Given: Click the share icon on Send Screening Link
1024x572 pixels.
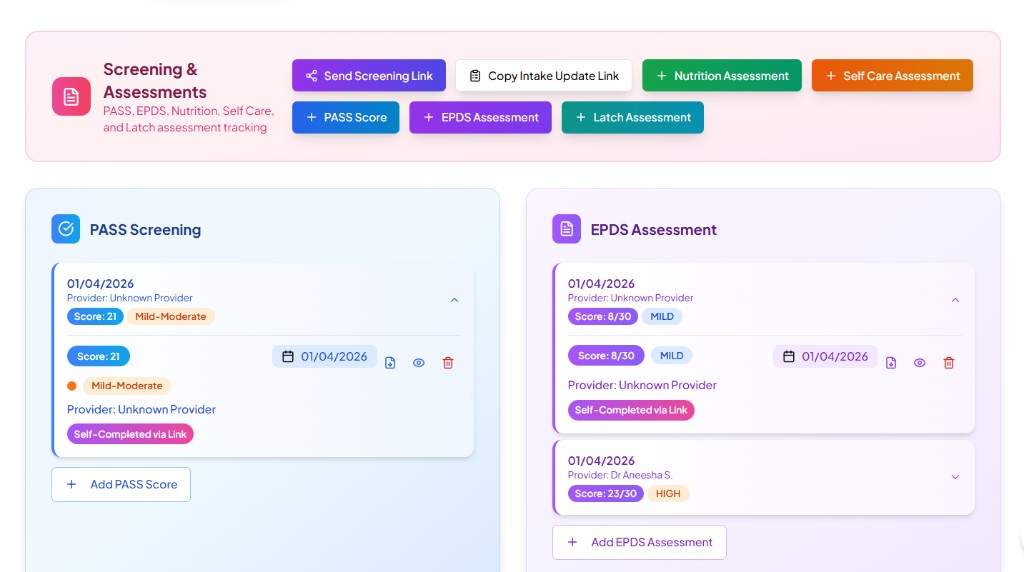Looking at the screenshot, I should click(312, 76).
